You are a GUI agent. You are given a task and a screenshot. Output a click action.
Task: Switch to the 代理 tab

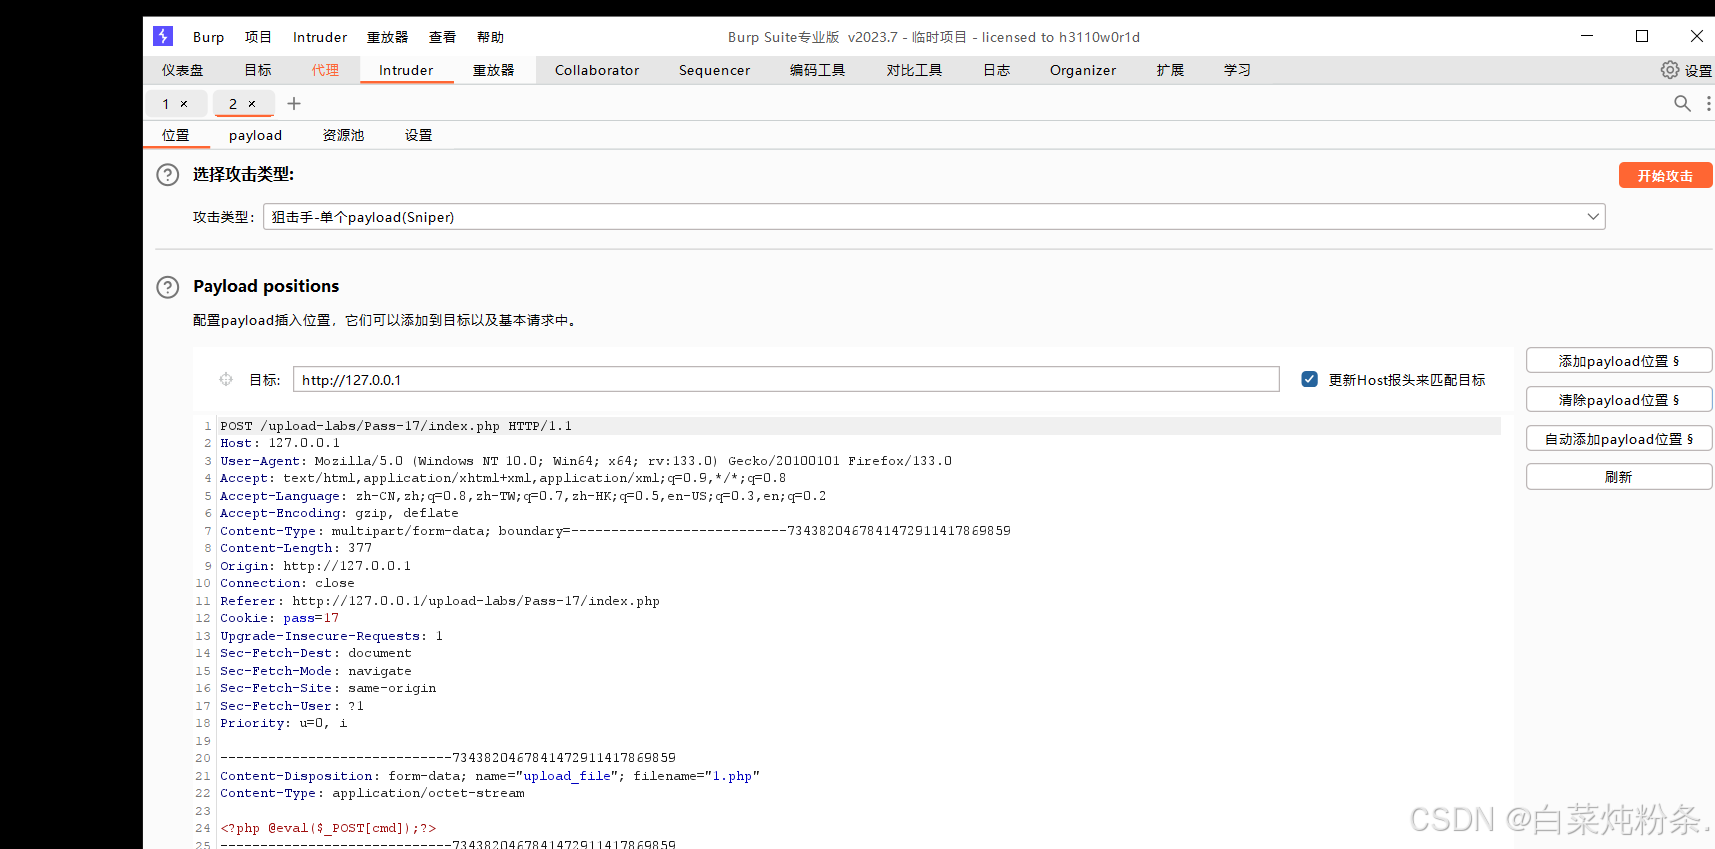click(x=325, y=70)
